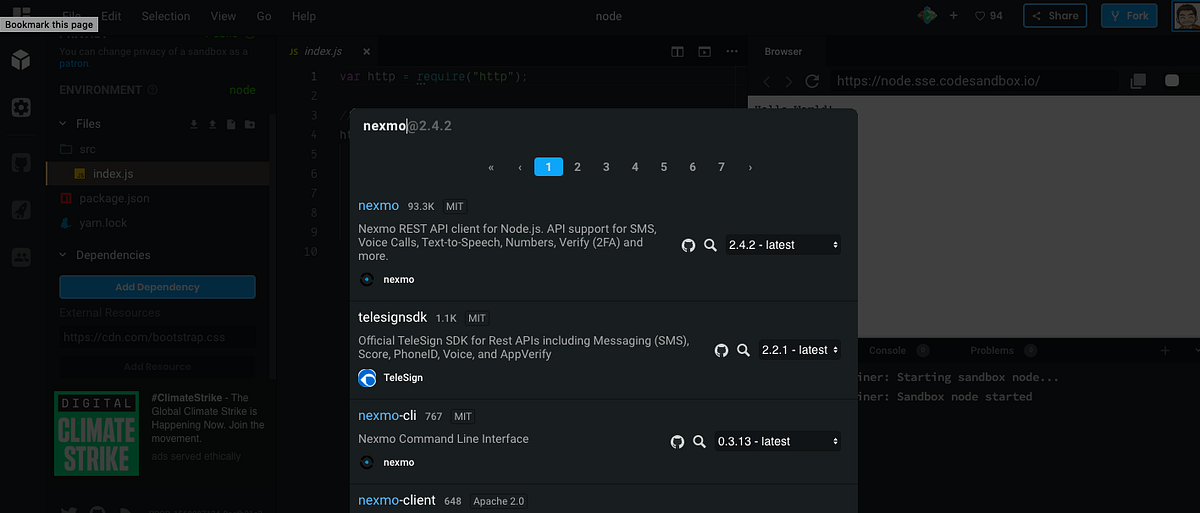Go to previous results page arrow
Image resolution: width=1200 pixels, height=513 pixels.
click(520, 167)
